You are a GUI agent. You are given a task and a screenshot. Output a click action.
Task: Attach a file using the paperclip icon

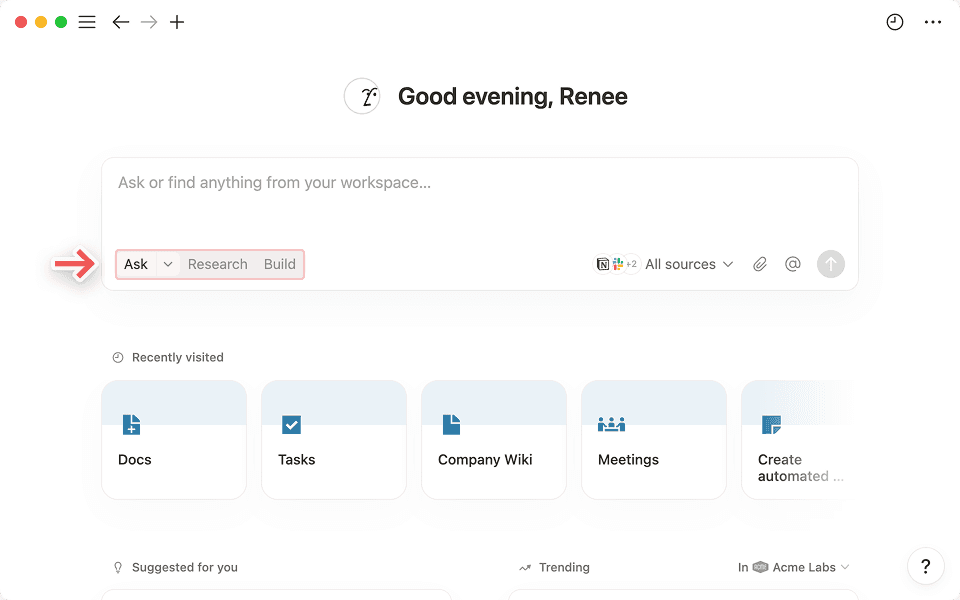tap(759, 264)
